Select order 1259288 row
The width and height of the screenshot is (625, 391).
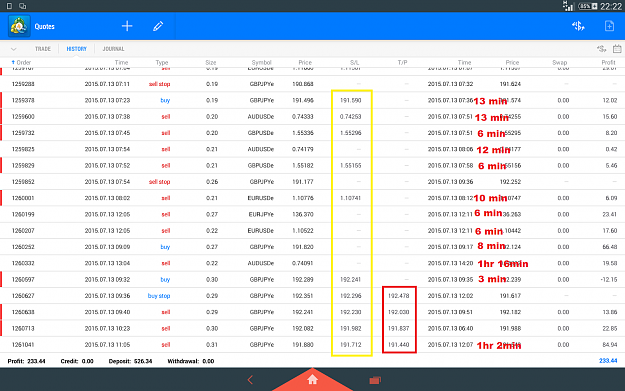point(312,84)
